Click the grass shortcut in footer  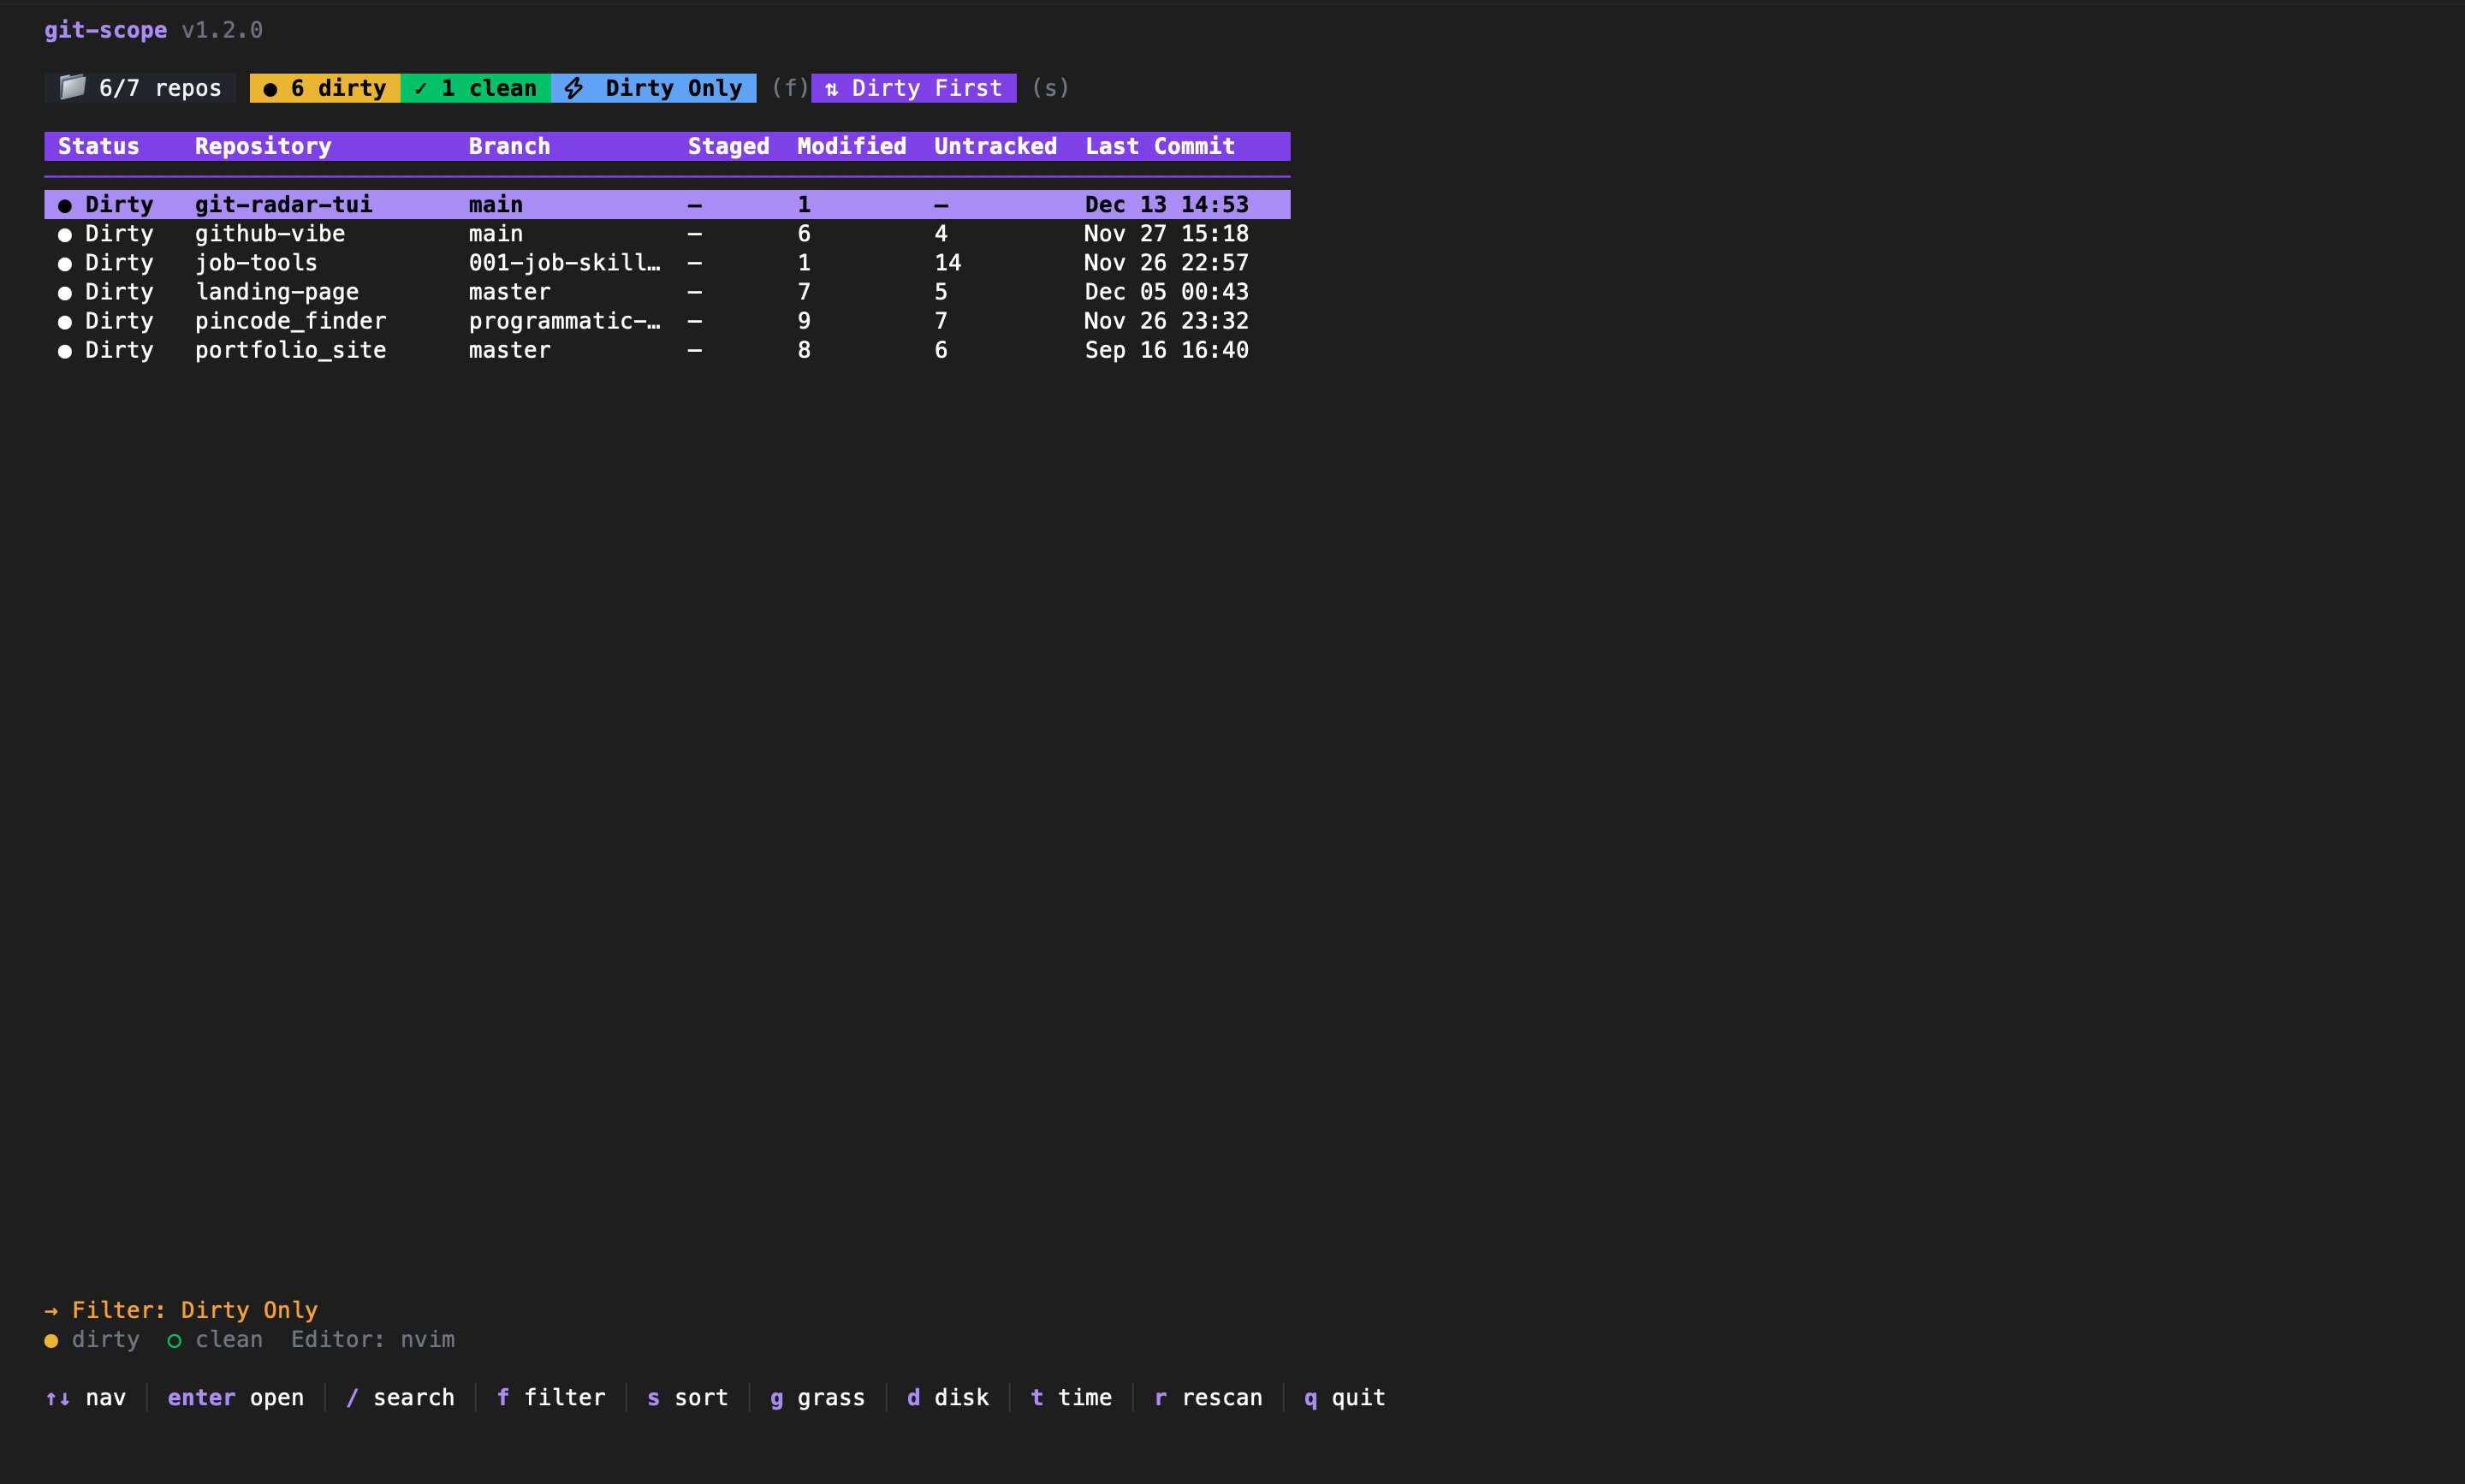click(817, 1397)
